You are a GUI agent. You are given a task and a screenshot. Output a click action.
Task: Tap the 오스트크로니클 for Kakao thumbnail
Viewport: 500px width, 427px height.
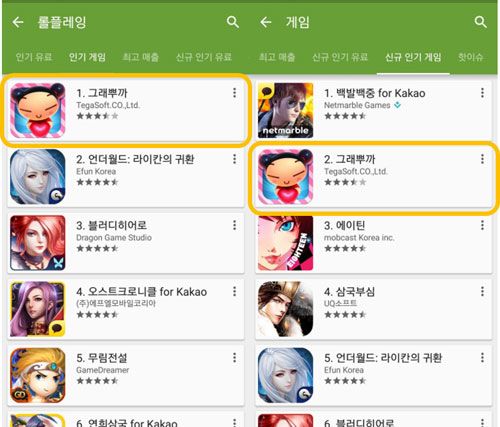coord(38,309)
